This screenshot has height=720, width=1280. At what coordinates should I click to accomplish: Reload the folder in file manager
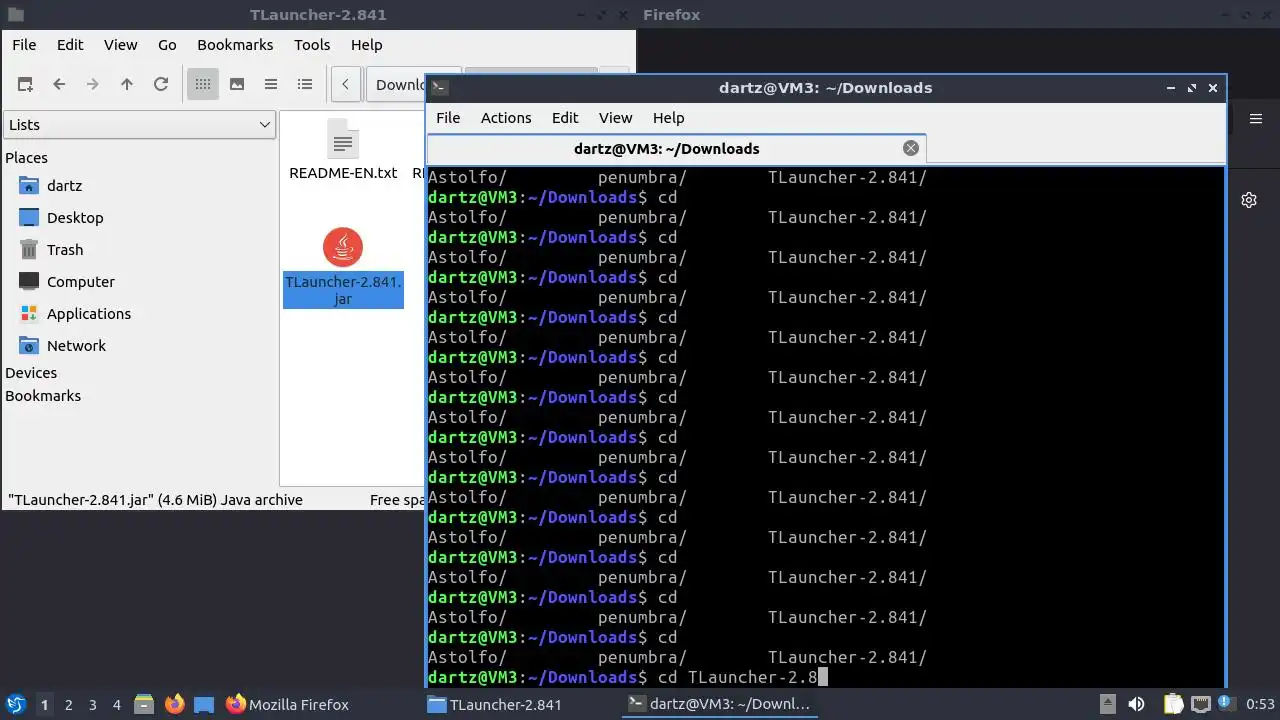pyautogui.click(x=161, y=85)
